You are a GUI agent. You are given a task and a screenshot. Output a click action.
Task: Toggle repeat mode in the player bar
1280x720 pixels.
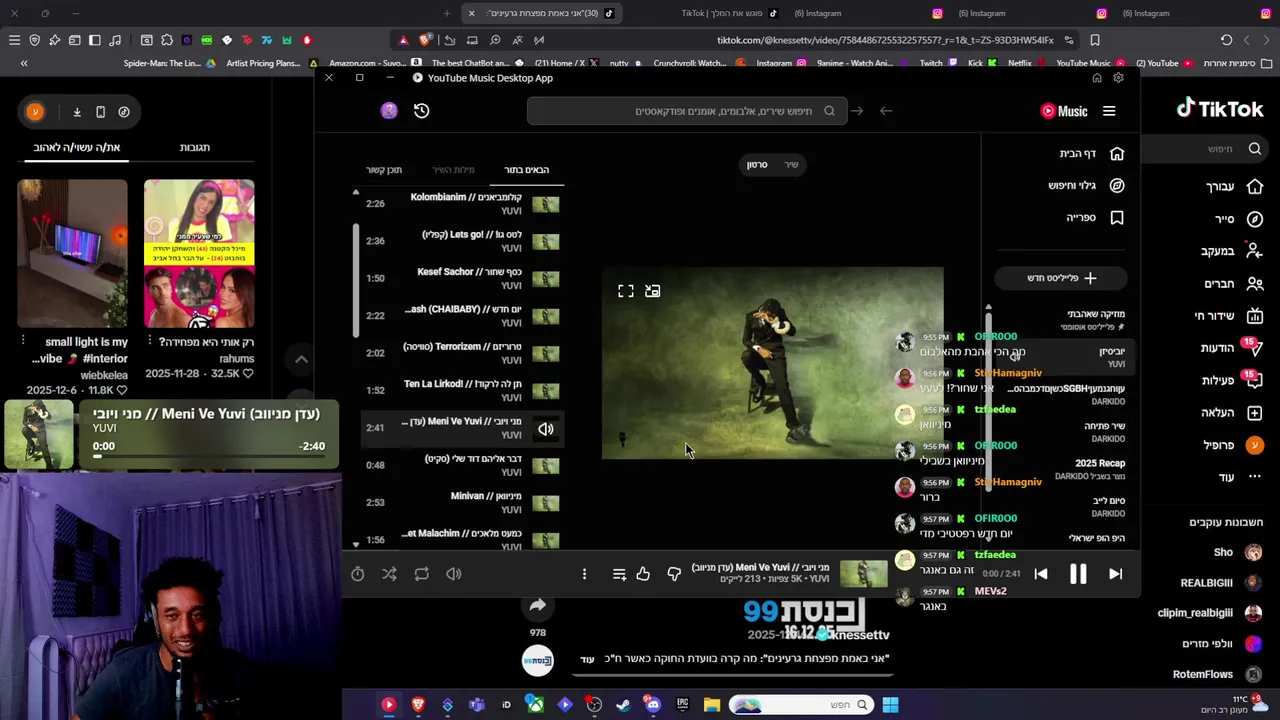421,574
